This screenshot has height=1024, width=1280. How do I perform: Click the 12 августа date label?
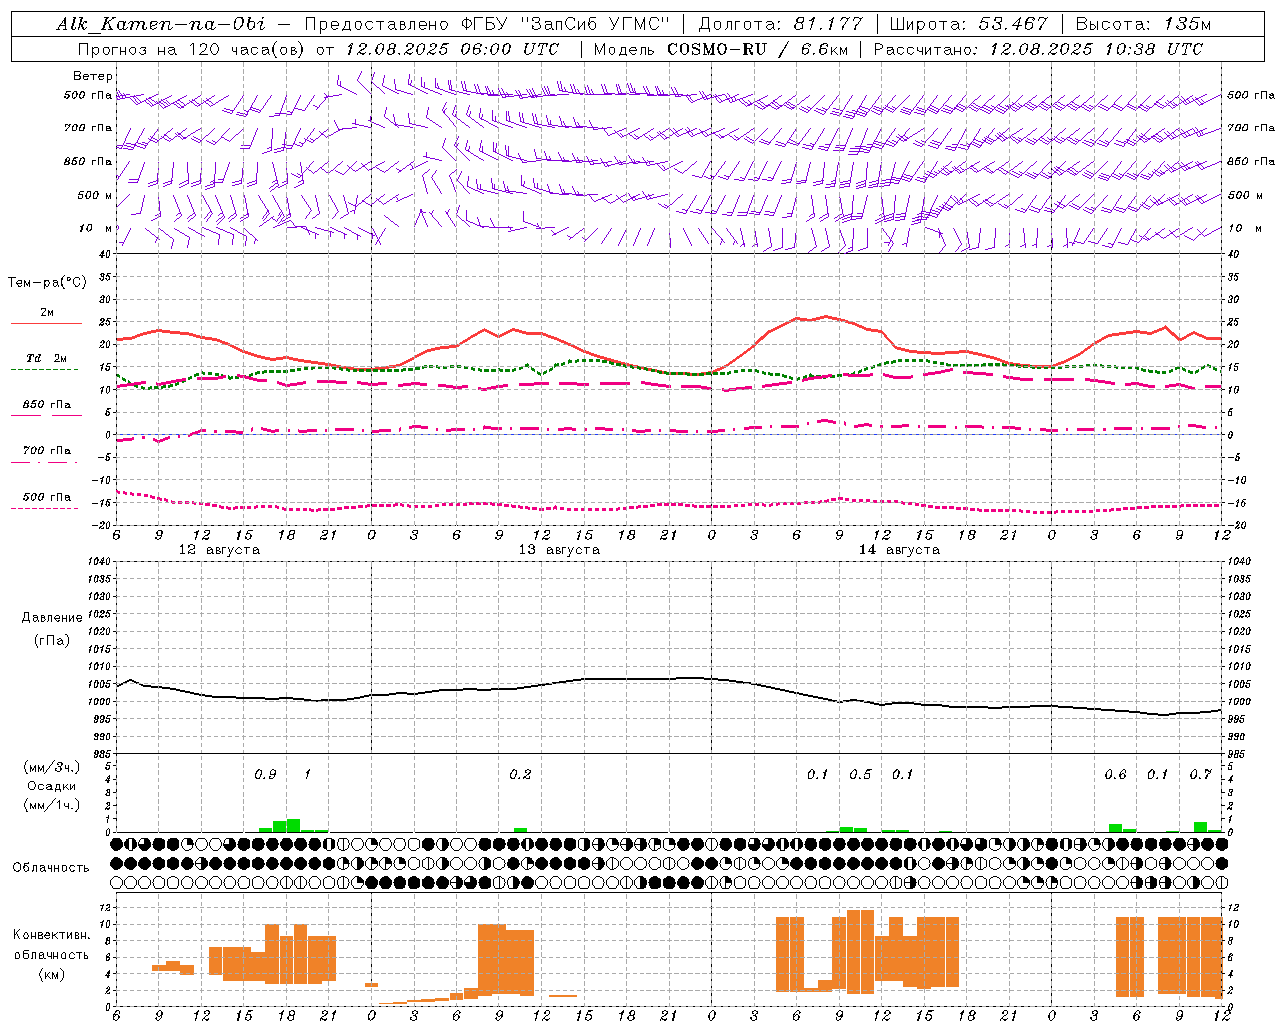coord(219,550)
